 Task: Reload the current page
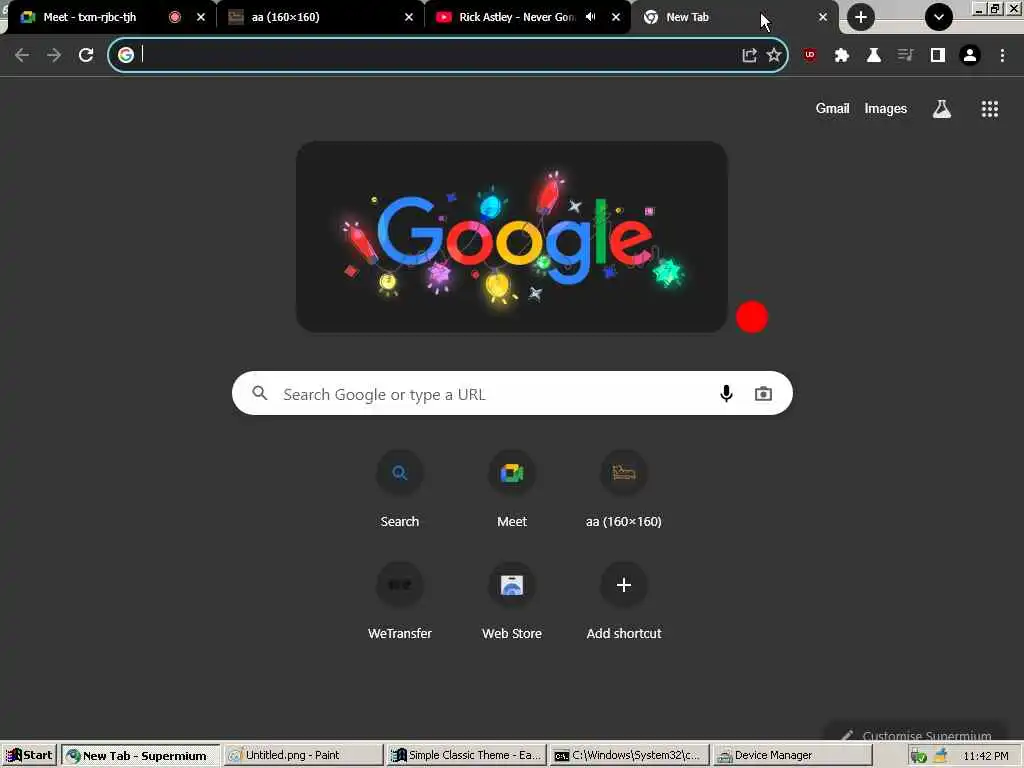[86, 56]
